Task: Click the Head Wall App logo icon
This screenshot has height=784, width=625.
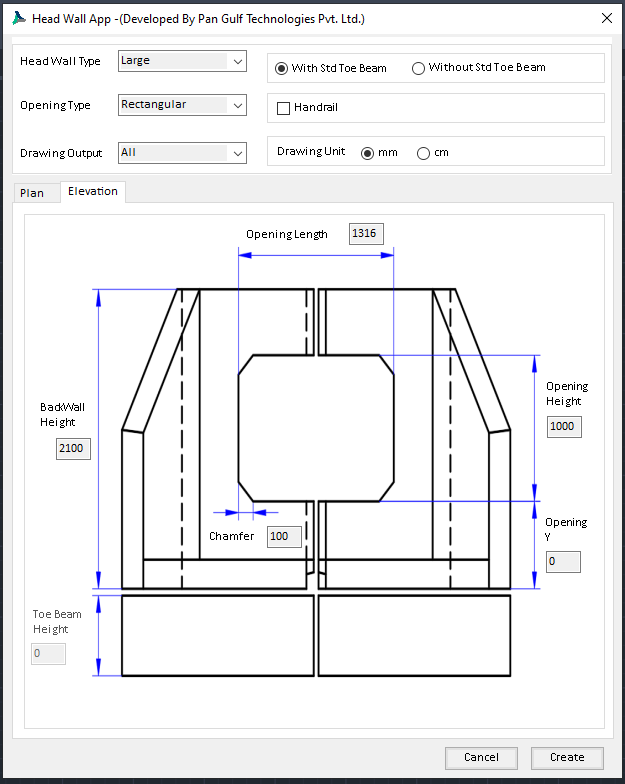Action: [x=18, y=18]
